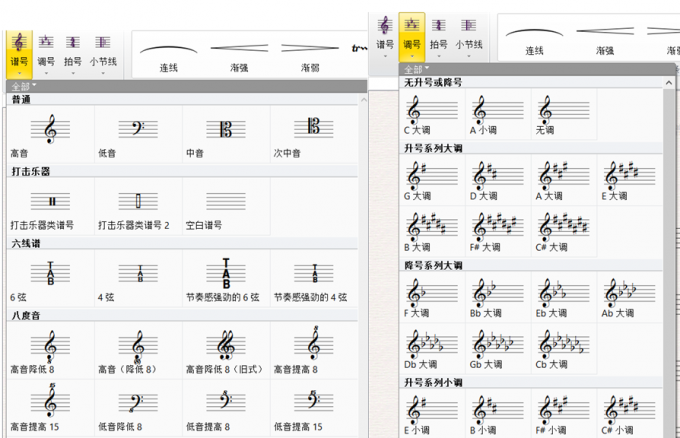This screenshot has width=680, height=438.
Task: Pick the 空白谱号 blank clef
Action: point(226,206)
